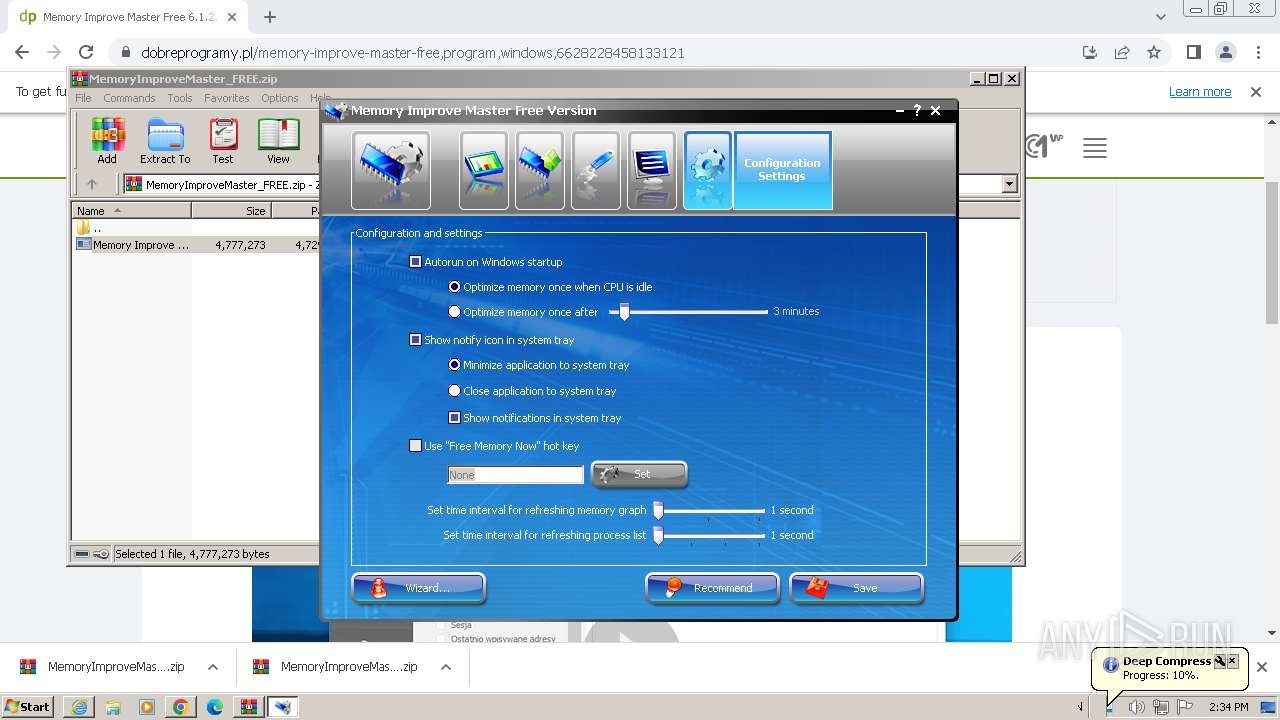This screenshot has width=1280, height=720.
Task: Open Chrome side panel icon
Action: (1193, 53)
